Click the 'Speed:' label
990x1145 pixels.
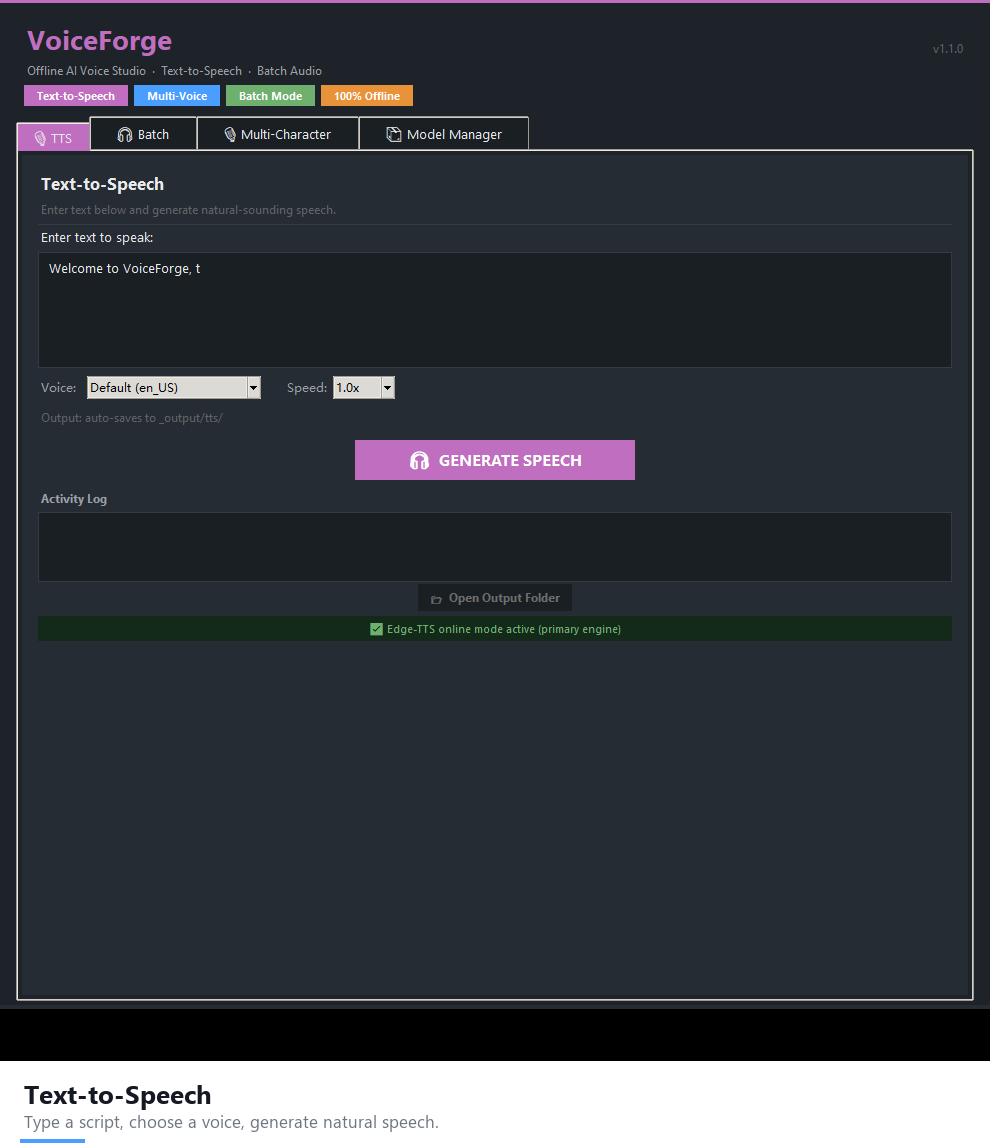point(307,388)
